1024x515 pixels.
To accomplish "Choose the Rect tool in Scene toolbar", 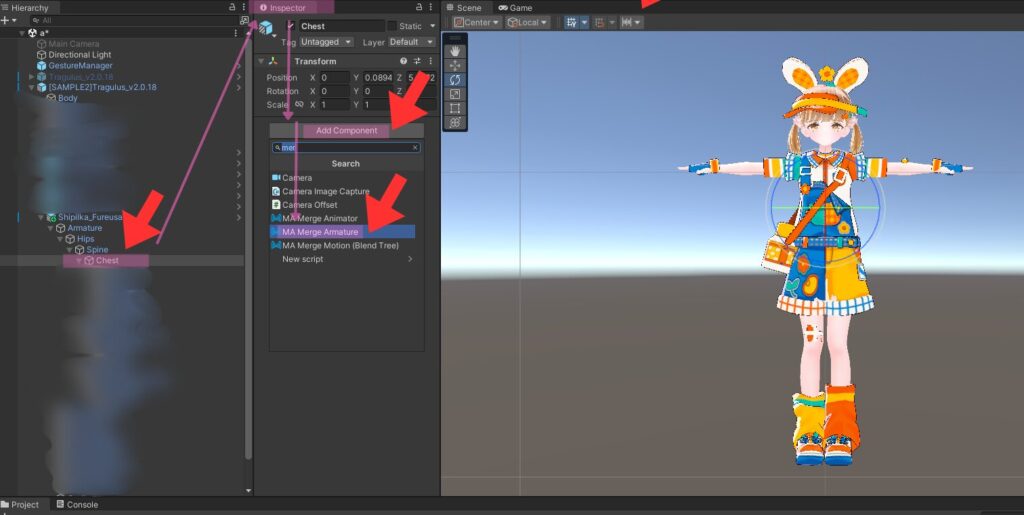I will click(x=455, y=108).
